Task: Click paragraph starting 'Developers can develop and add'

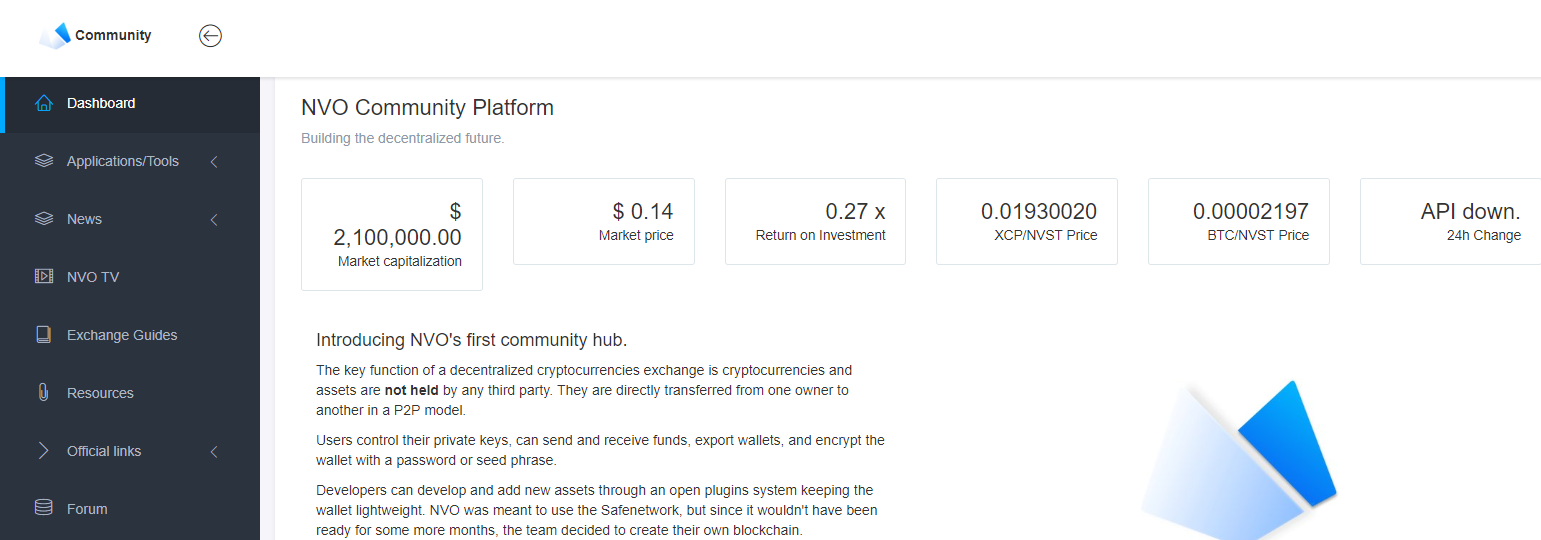Action: 597,510
